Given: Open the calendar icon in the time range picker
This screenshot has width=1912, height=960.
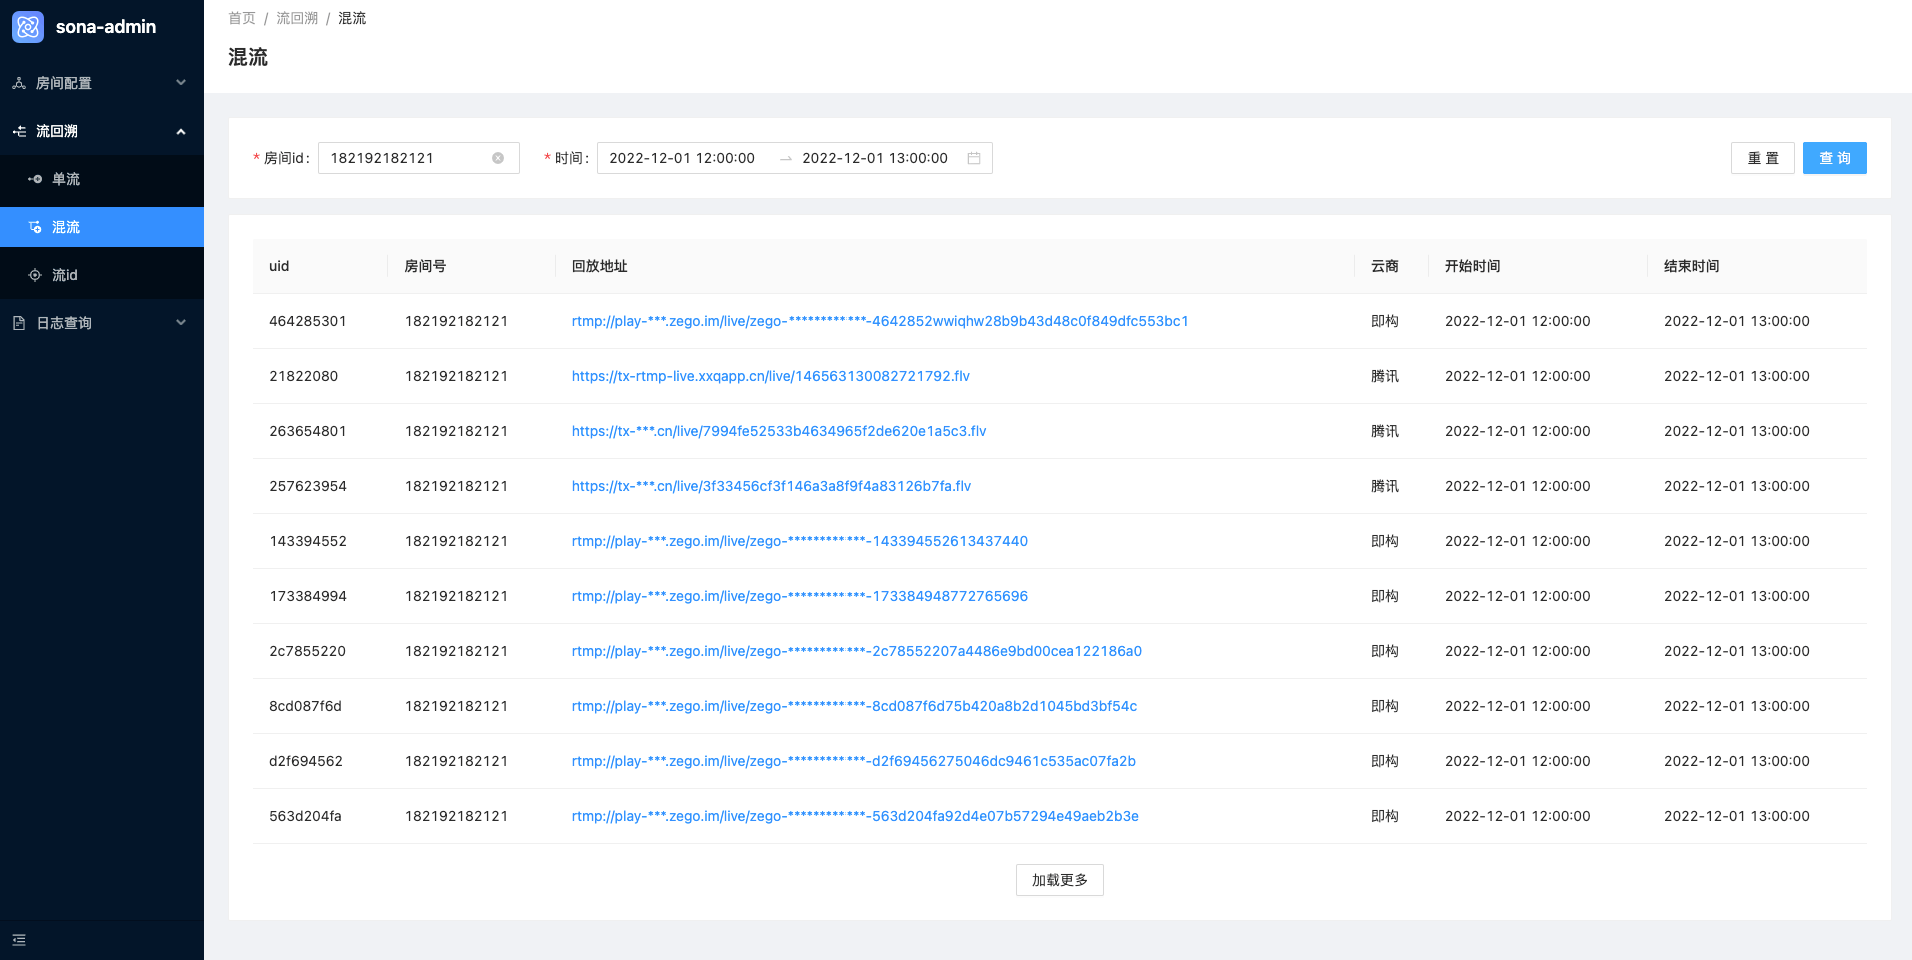Looking at the screenshot, I should [974, 158].
